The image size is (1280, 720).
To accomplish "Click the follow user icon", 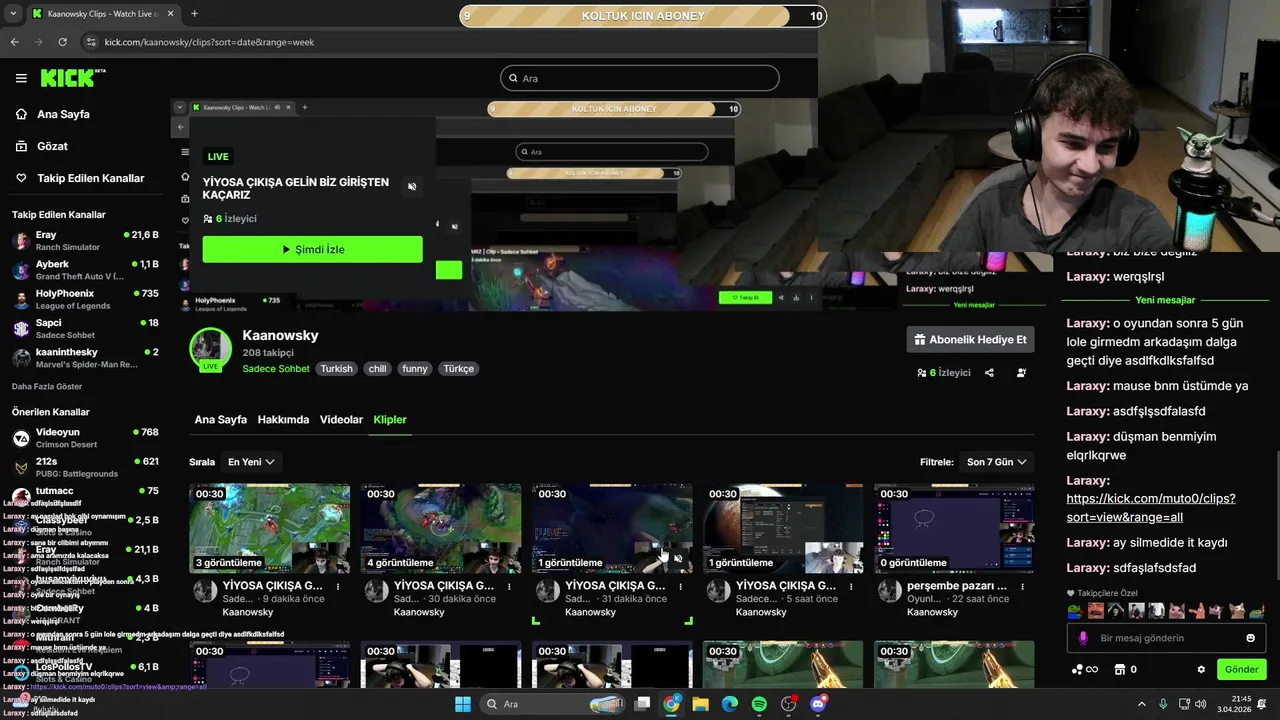I will (x=1021, y=373).
